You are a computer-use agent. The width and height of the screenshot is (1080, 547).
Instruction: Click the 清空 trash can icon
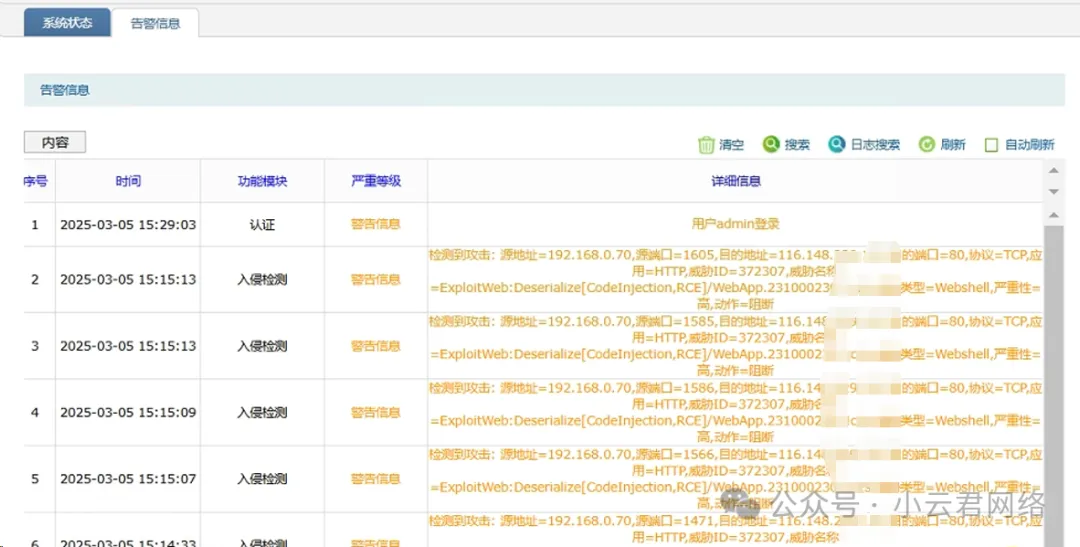click(x=707, y=145)
